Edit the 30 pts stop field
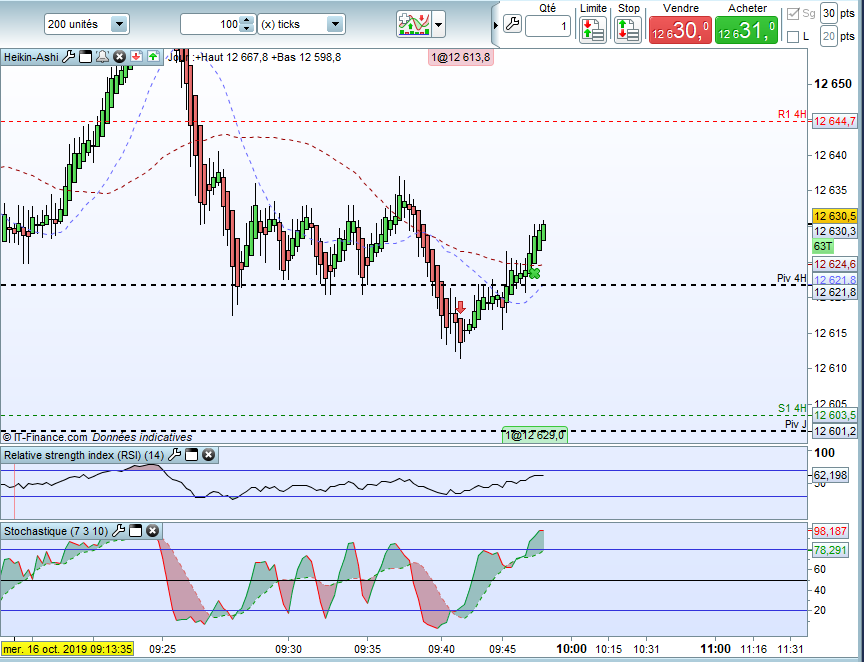This screenshot has height=662, width=864. [x=829, y=13]
